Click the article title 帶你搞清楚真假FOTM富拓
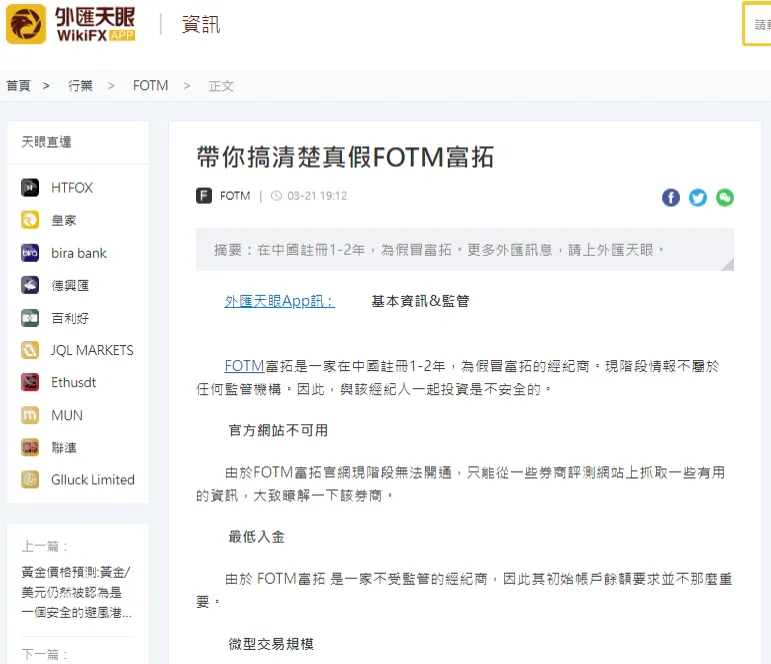 pyautogui.click(x=345, y=157)
